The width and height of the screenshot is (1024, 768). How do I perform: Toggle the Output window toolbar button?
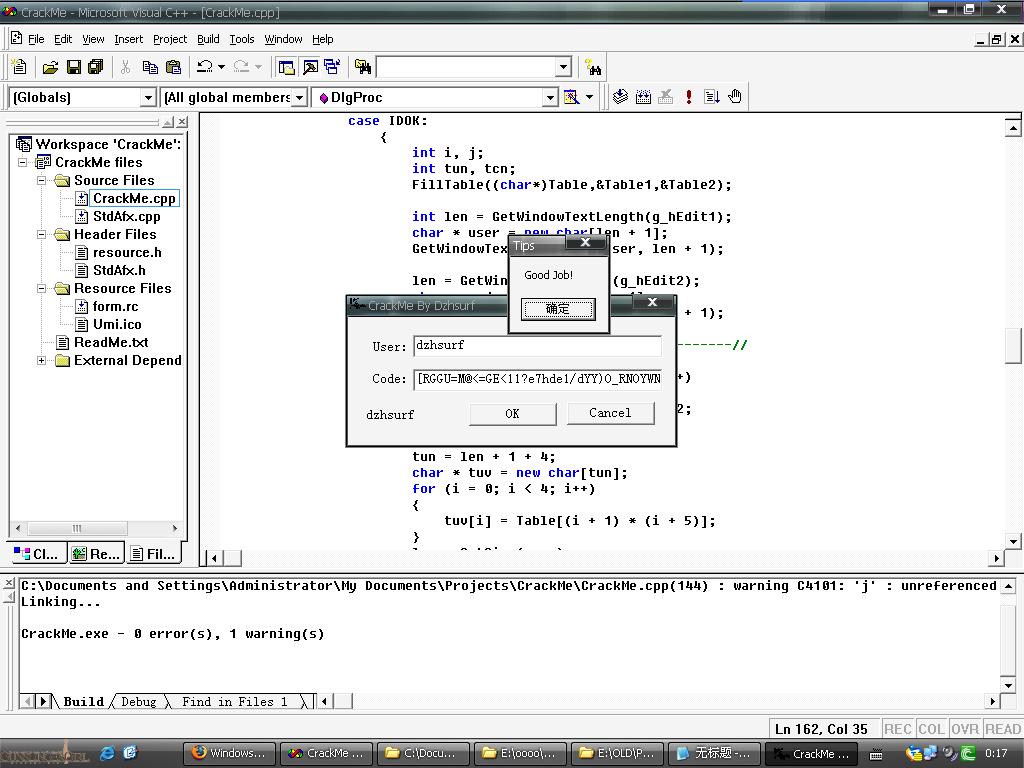click(x=310, y=67)
